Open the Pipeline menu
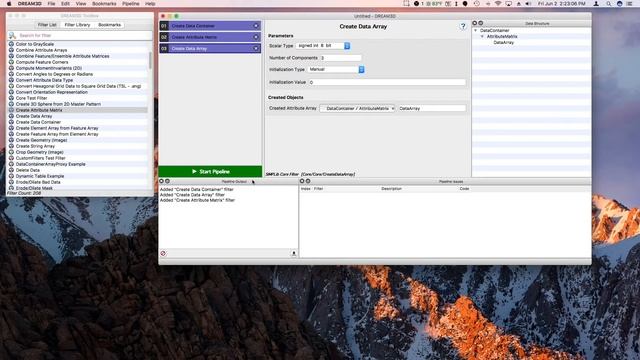640x360 pixels. (x=131, y=4)
